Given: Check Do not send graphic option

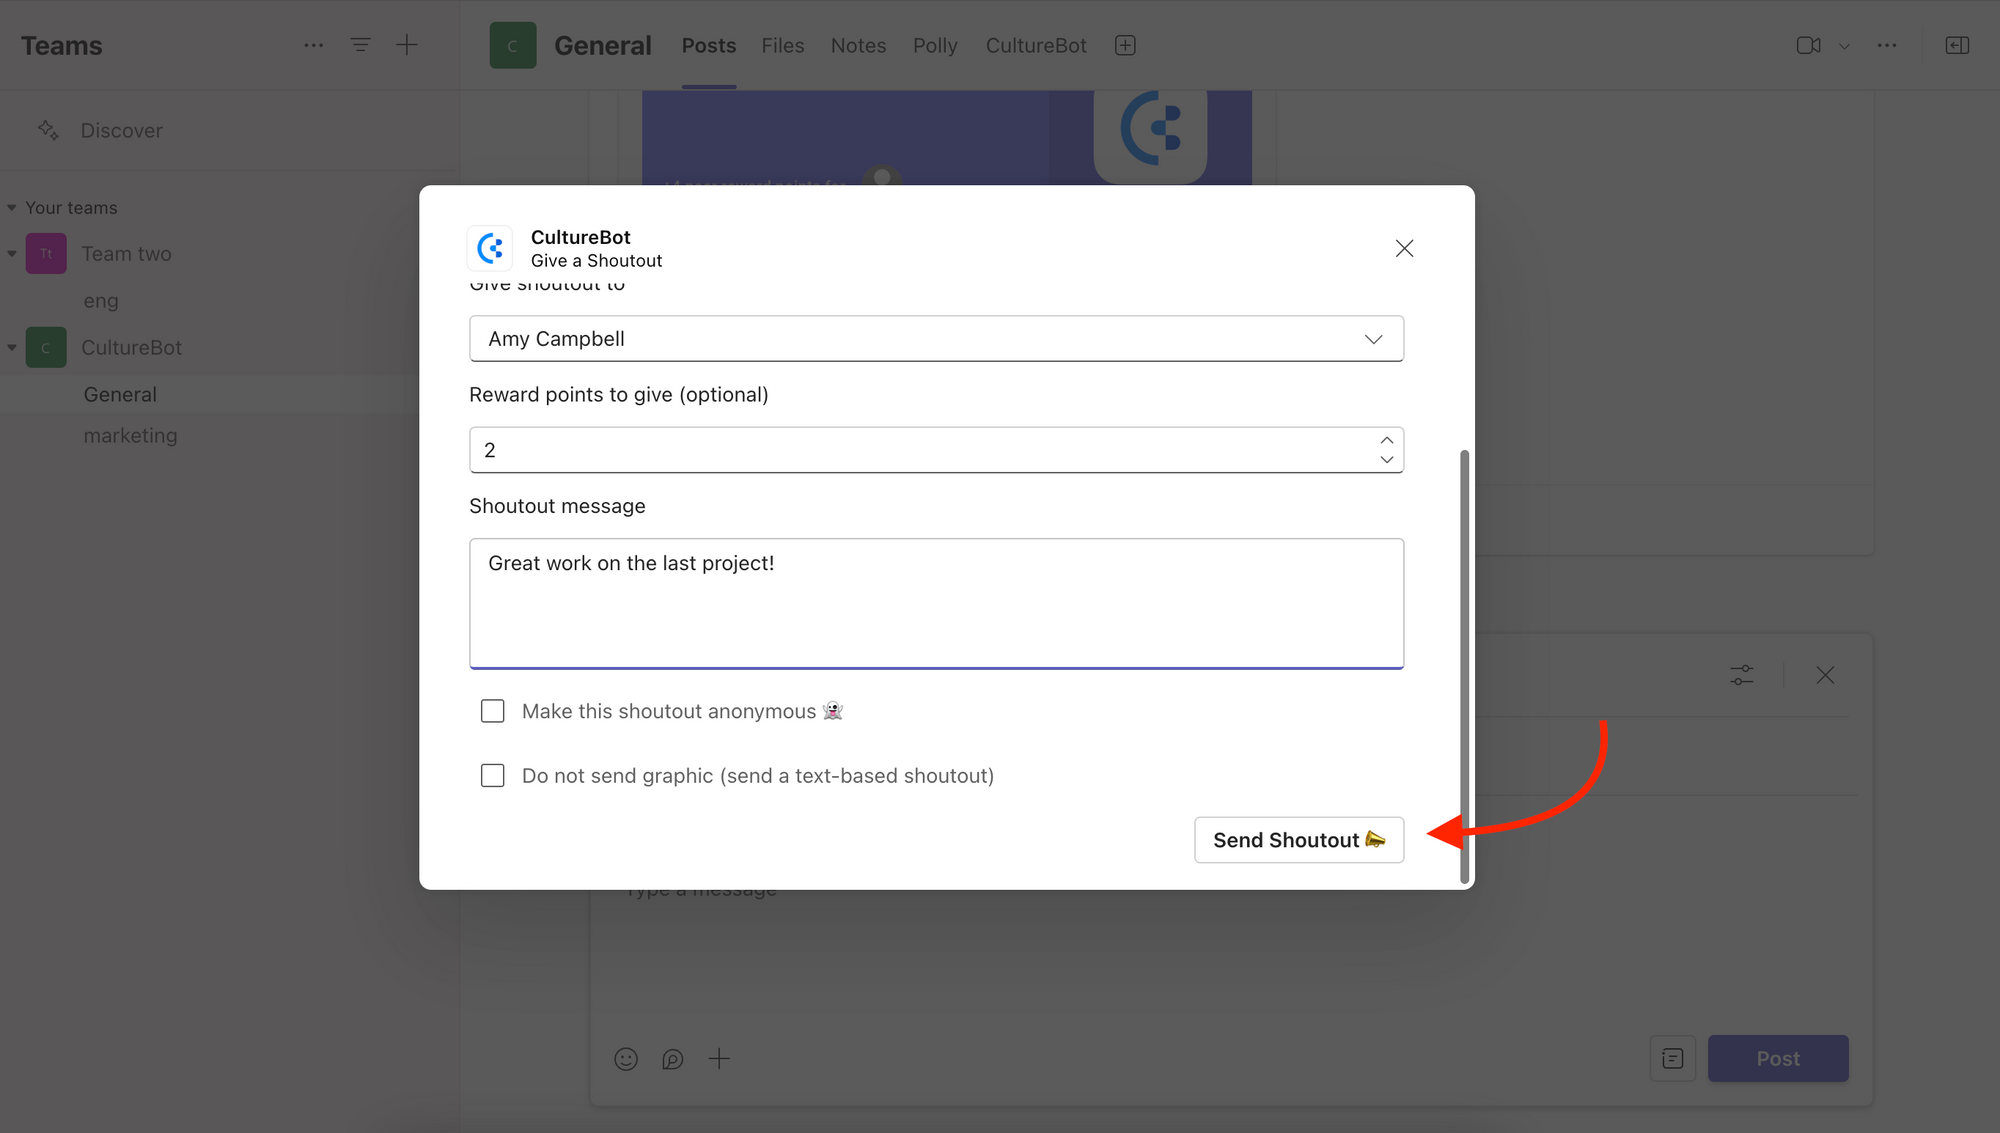Looking at the screenshot, I should [x=492, y=776].
